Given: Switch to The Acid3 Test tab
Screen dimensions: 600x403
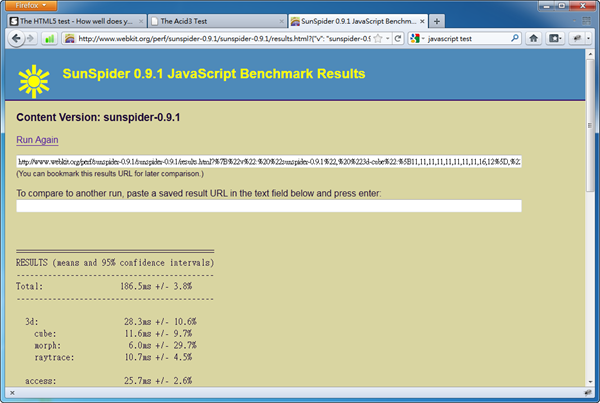Looking at the screenshot, I should click(217, 21).
